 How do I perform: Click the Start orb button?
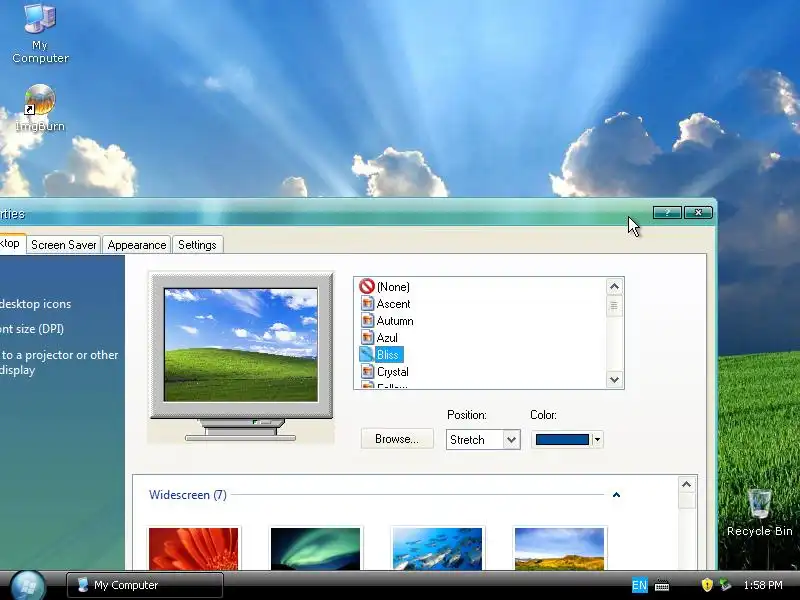point(28,586)
